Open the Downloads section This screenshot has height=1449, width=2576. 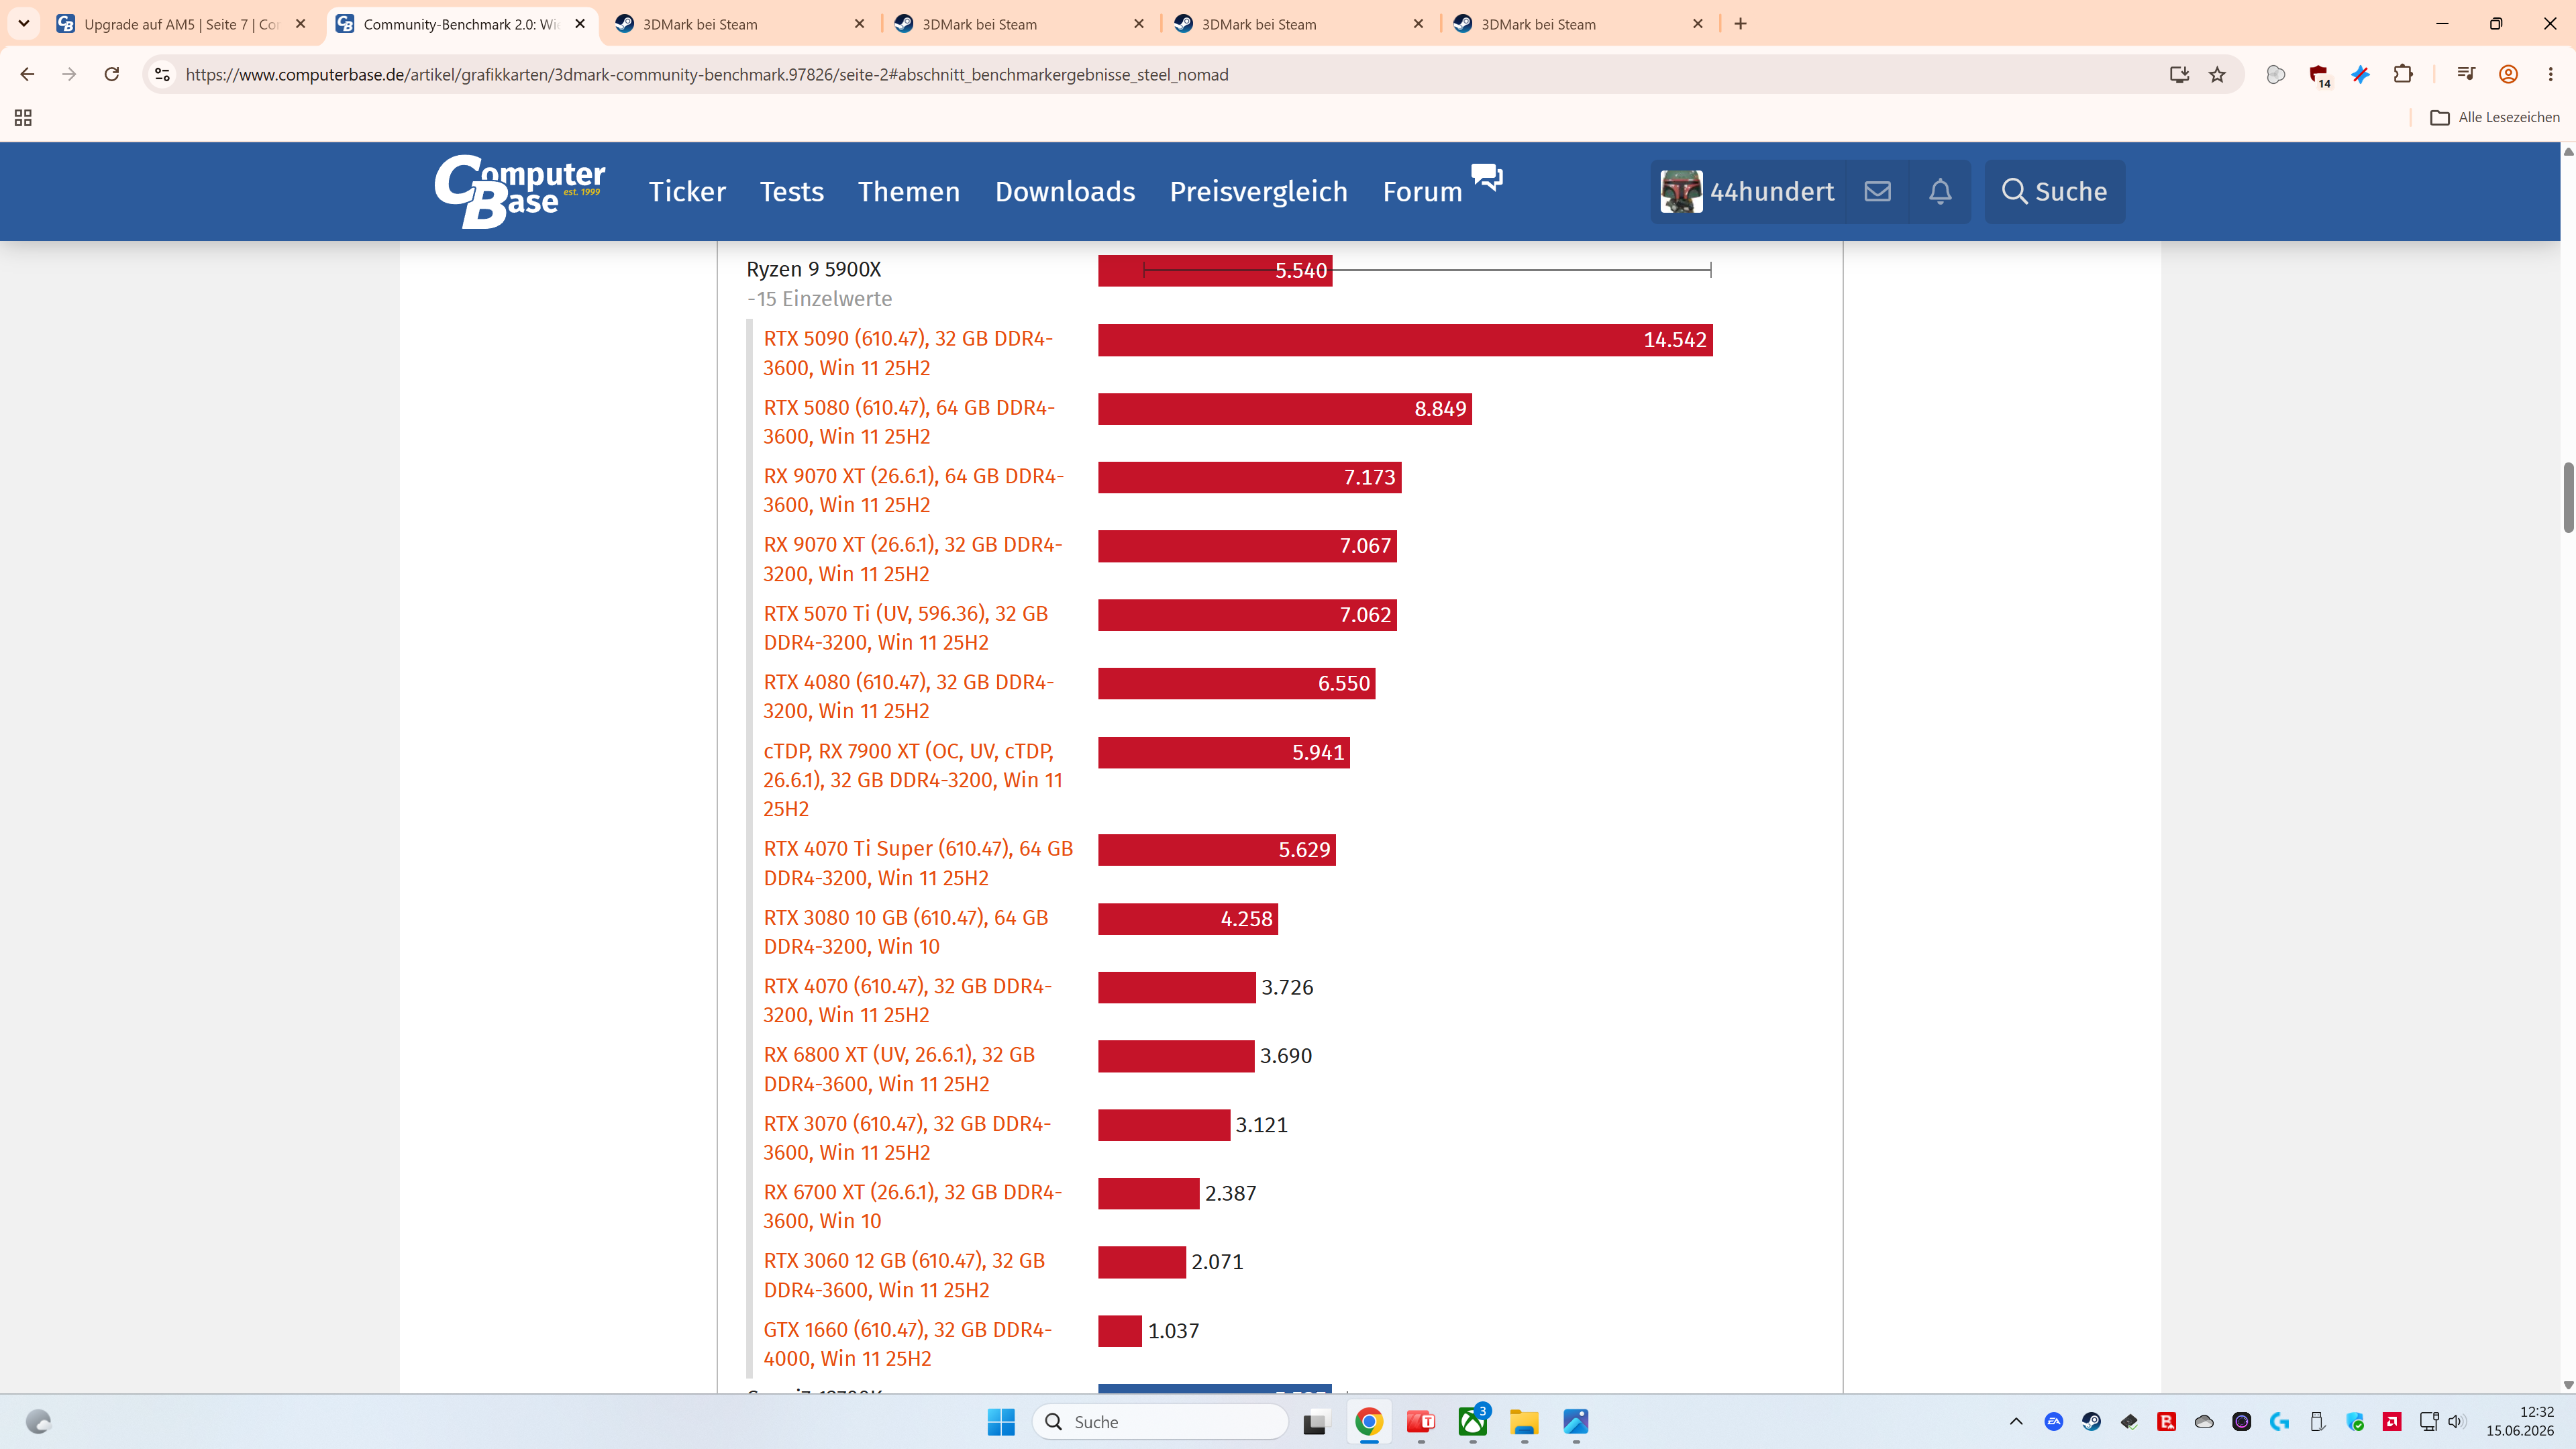[x=1065, y=191]
